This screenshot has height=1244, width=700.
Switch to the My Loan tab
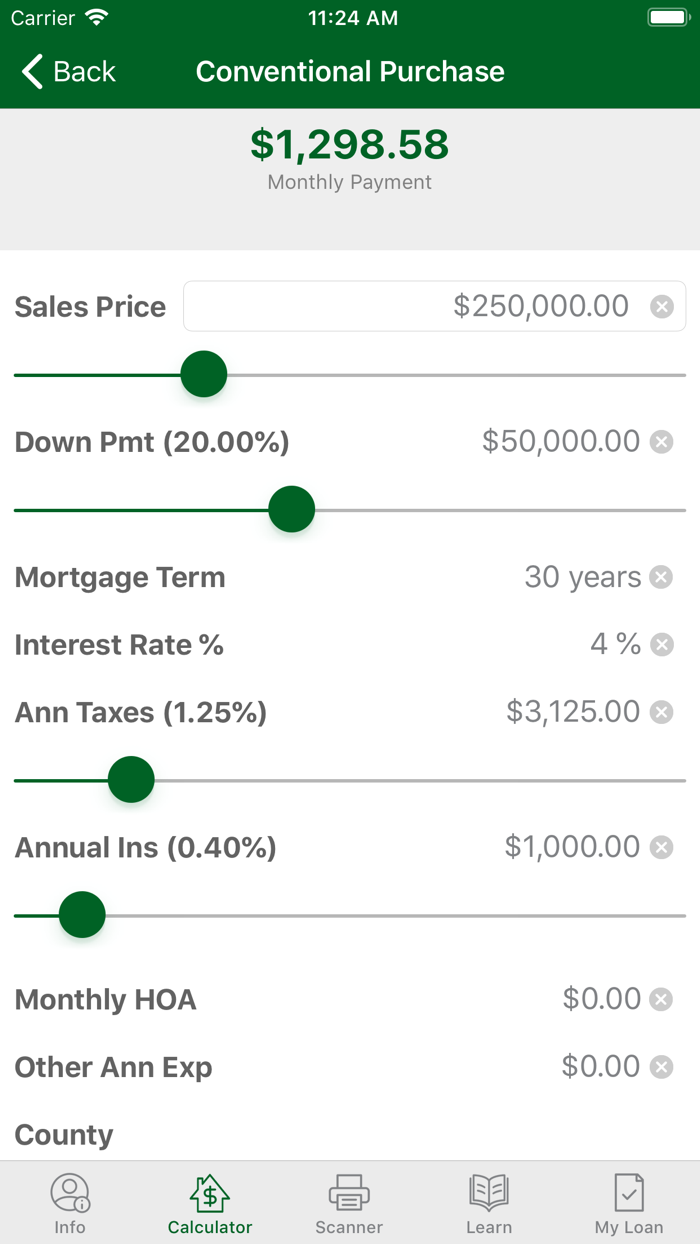pyautogui.click(x=628, y=1202)
